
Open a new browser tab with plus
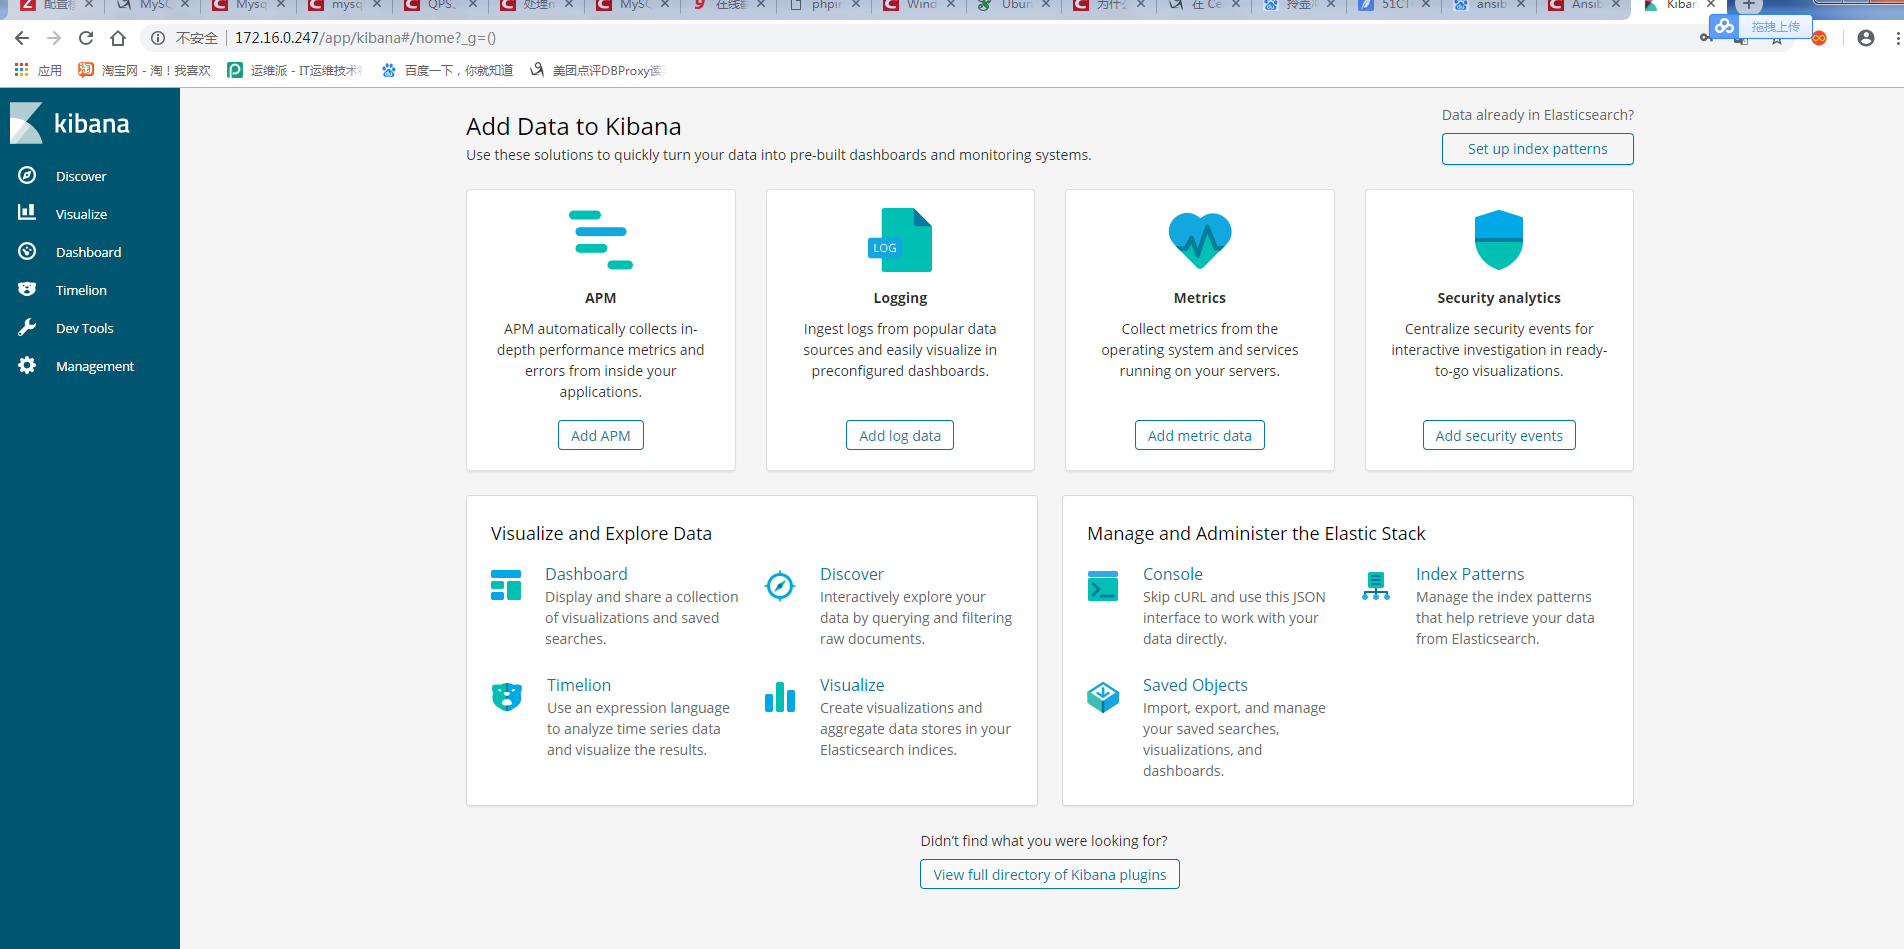coord(1749,5)
